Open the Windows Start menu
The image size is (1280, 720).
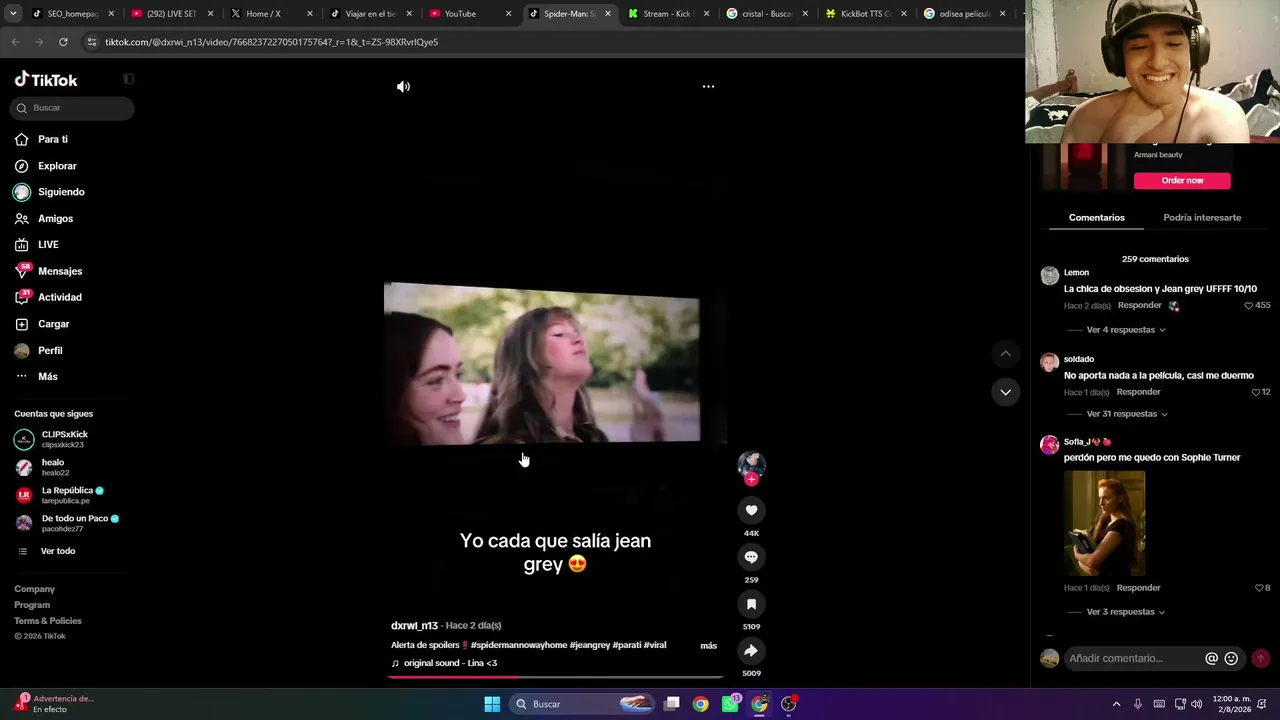(x=492, y=704)
